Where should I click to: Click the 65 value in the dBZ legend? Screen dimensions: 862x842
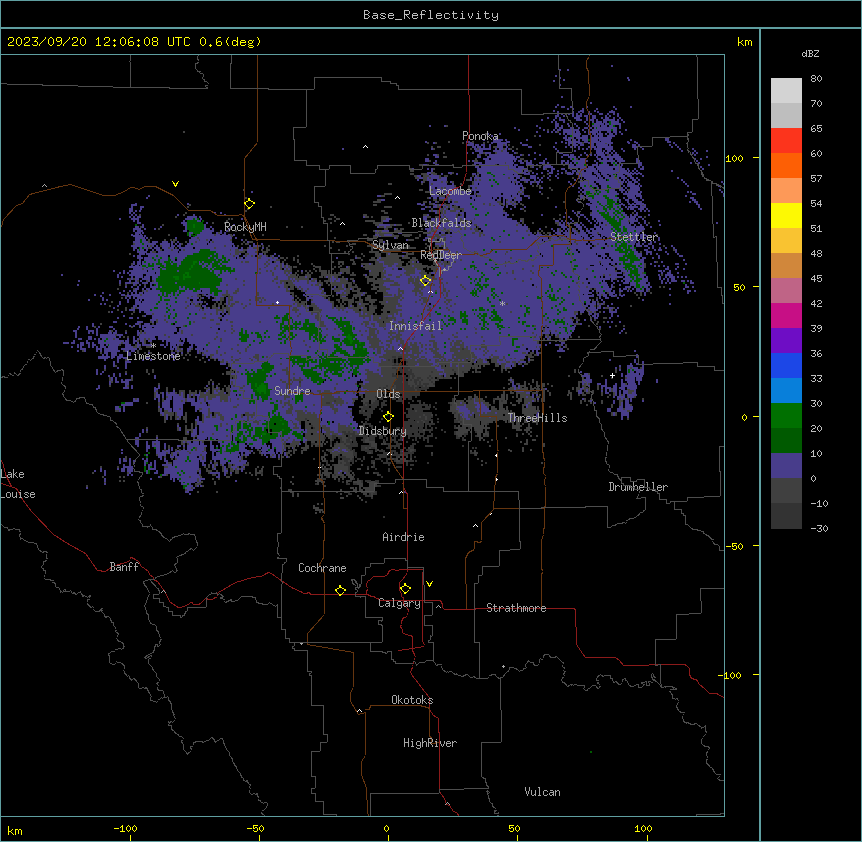click(816, 129)
